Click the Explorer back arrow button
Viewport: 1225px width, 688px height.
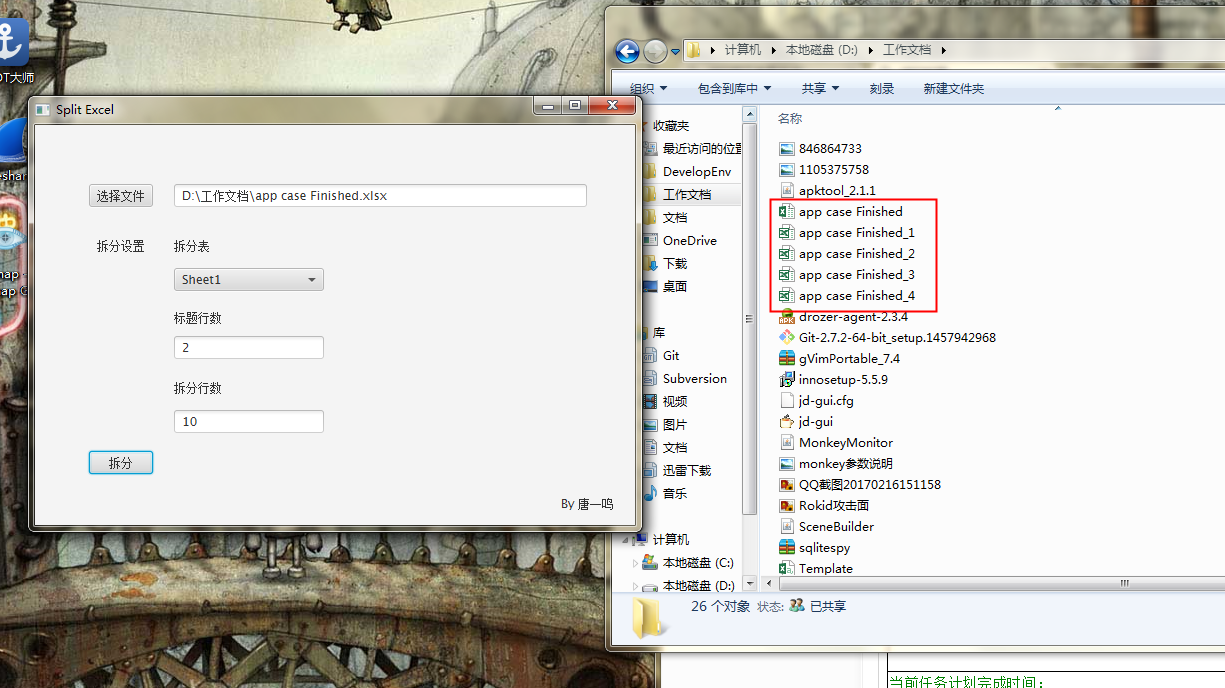click(627, 50)
